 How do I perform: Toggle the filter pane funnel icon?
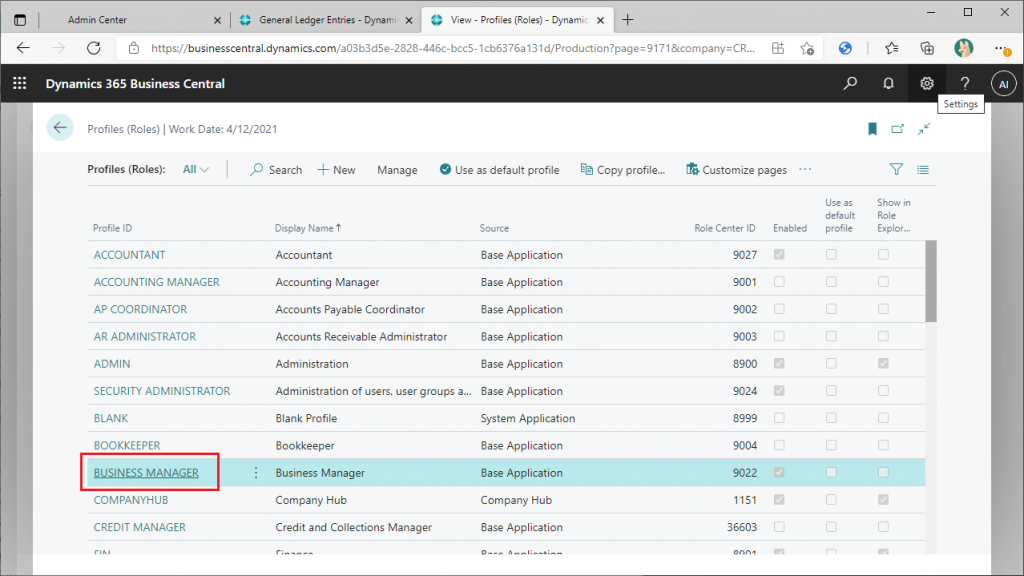click(x=896, y=169)
